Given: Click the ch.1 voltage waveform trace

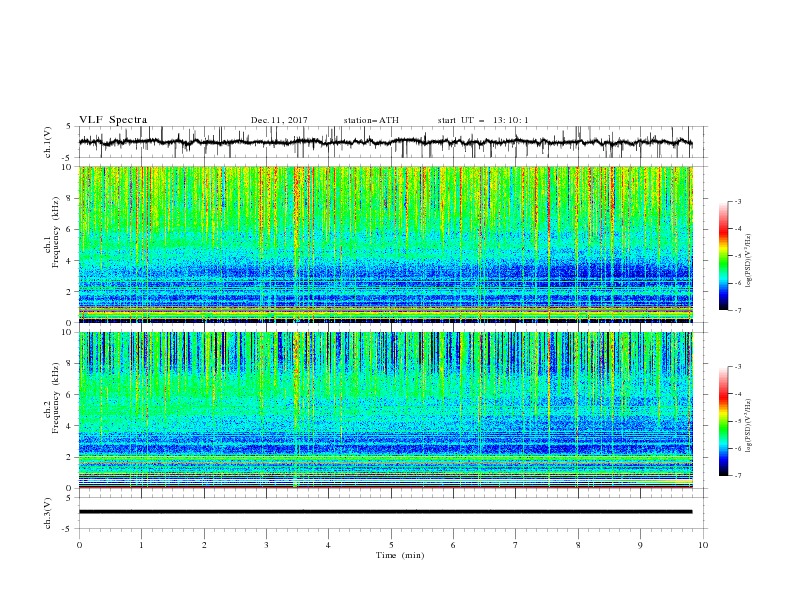Looking at the screenshot, I should [x=385, y=142].
